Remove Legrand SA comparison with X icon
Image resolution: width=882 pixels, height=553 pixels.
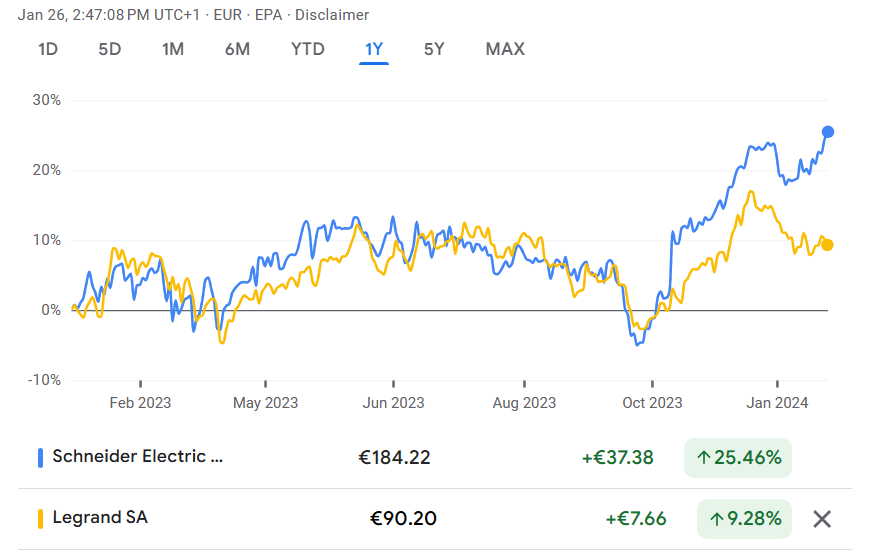(x=822, y=519)
